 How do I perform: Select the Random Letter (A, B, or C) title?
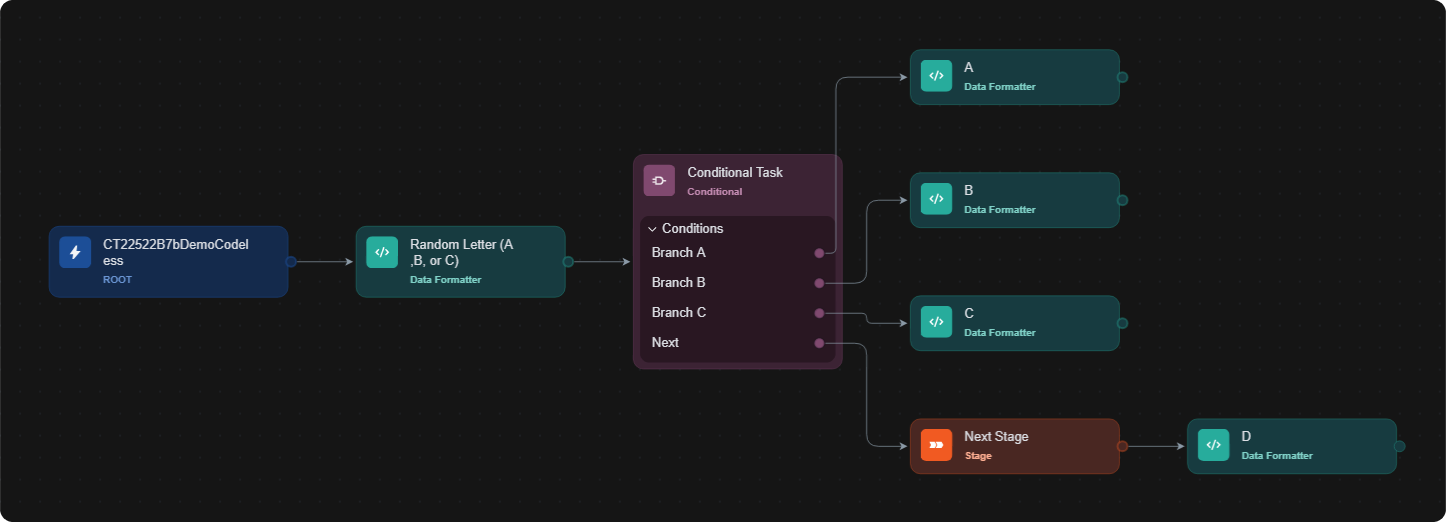coord(462,252)
